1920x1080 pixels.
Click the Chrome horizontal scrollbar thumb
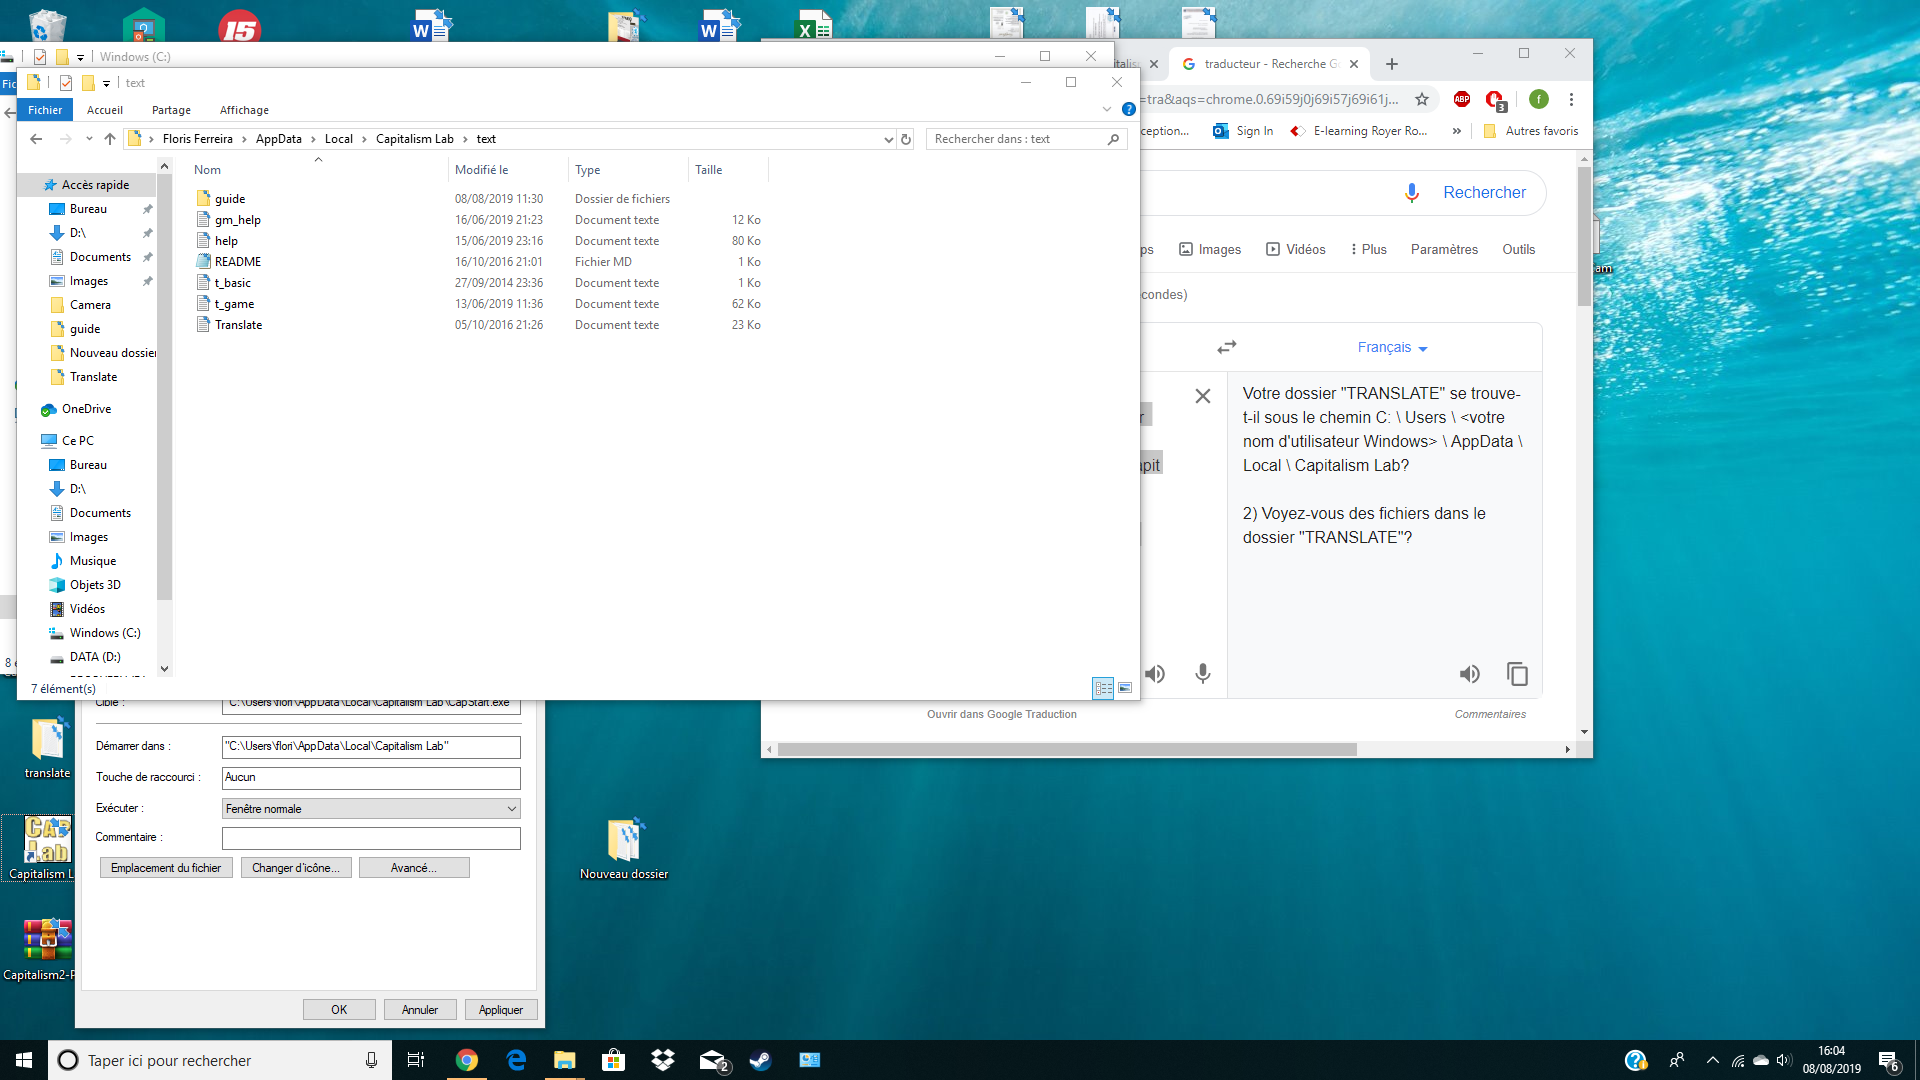coord(1067,749)
